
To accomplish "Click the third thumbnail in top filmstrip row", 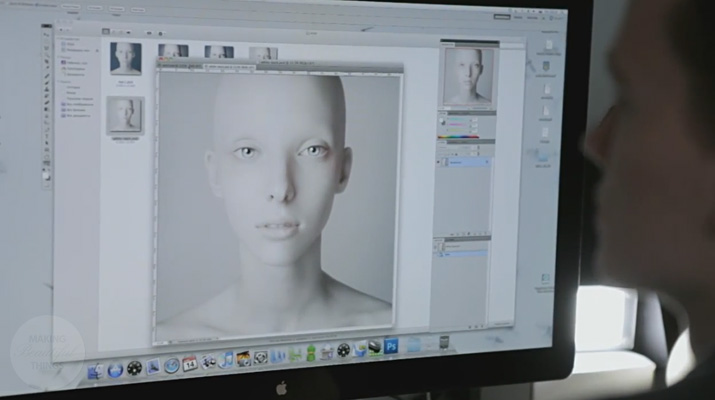I will pyautogui.click(x=264, y=52).
